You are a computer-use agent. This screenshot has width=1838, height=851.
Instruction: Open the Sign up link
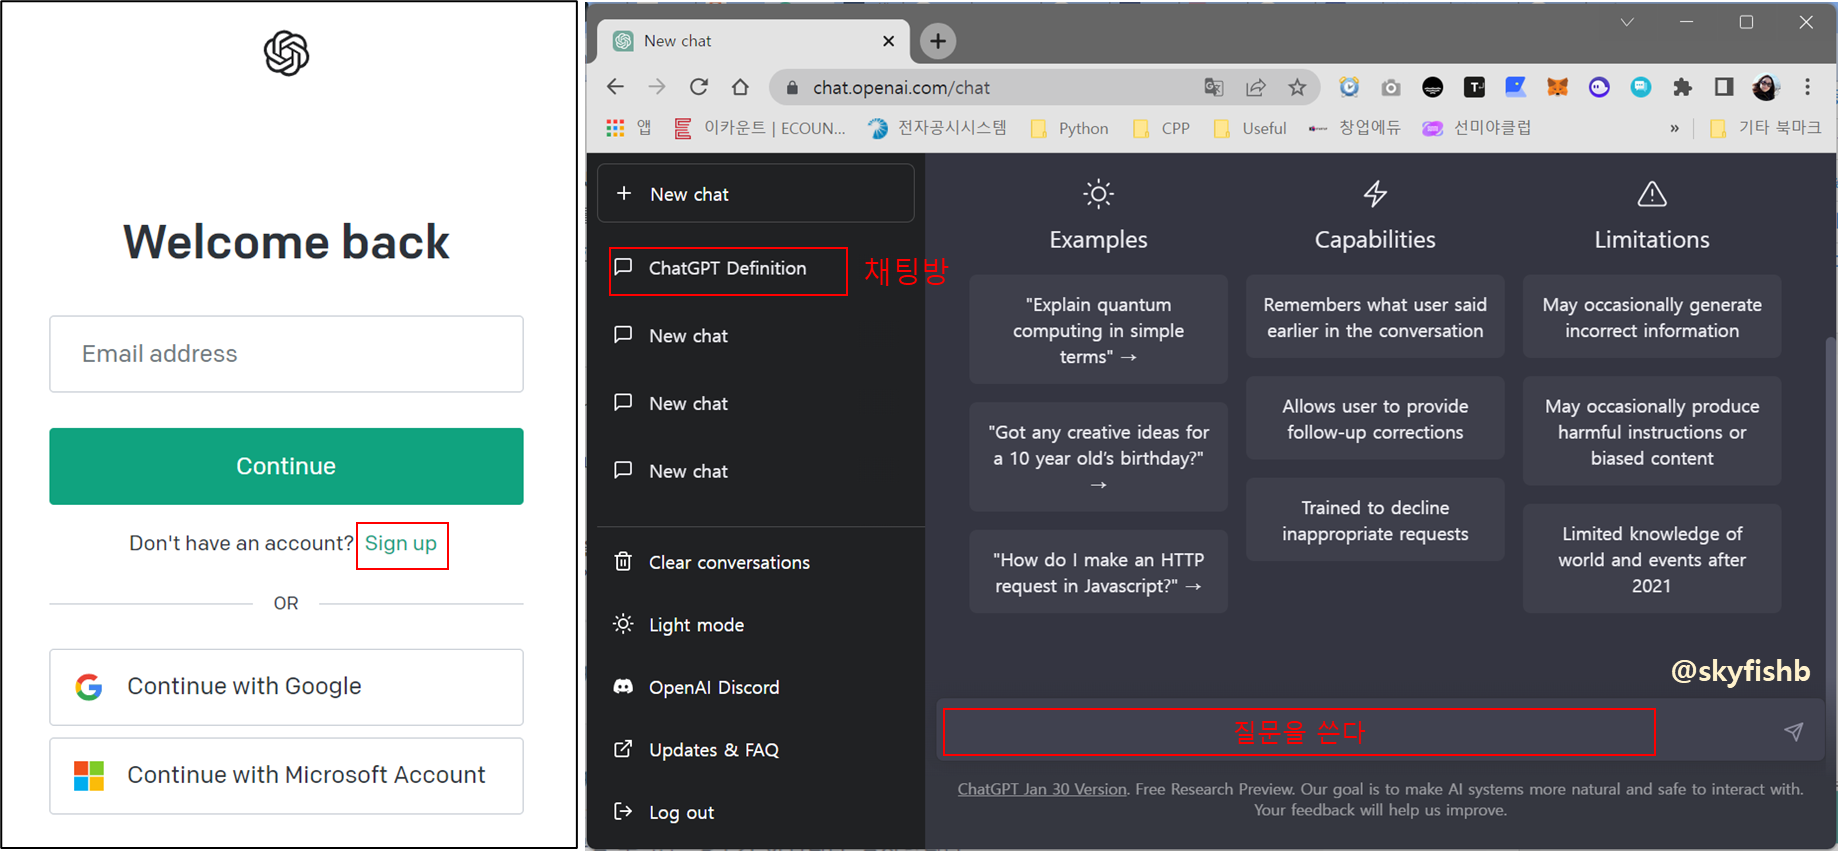(401, 543)
